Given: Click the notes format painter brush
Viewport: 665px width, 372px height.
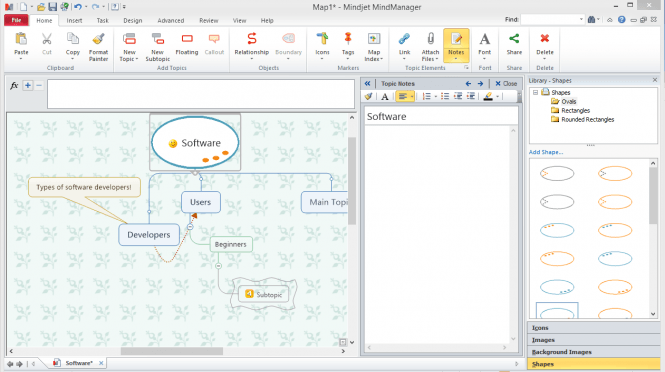Looking at the screenshot, I should point(369,96).
